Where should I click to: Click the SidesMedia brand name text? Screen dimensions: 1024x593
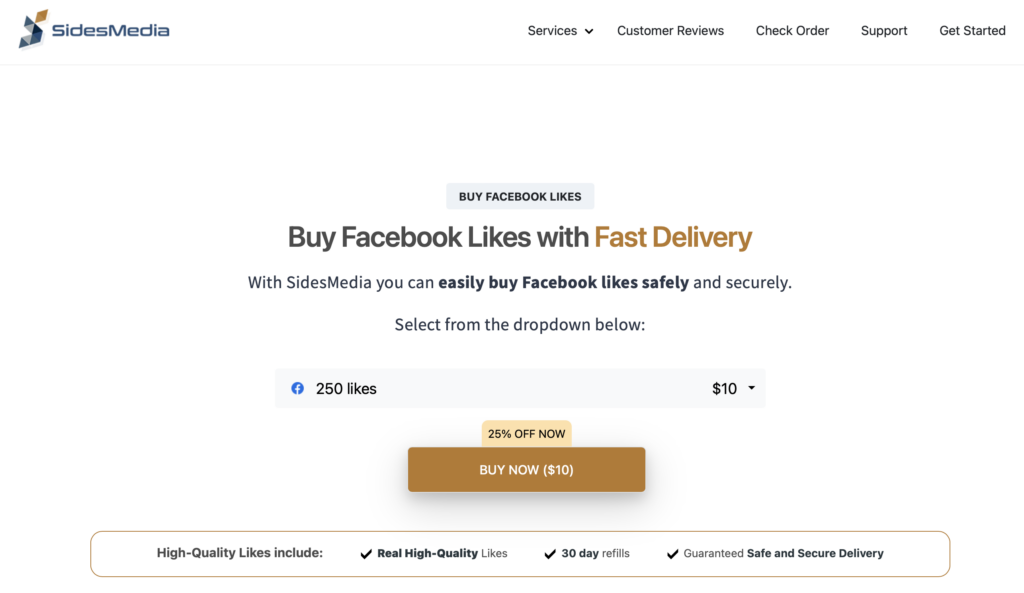(113, 30)
